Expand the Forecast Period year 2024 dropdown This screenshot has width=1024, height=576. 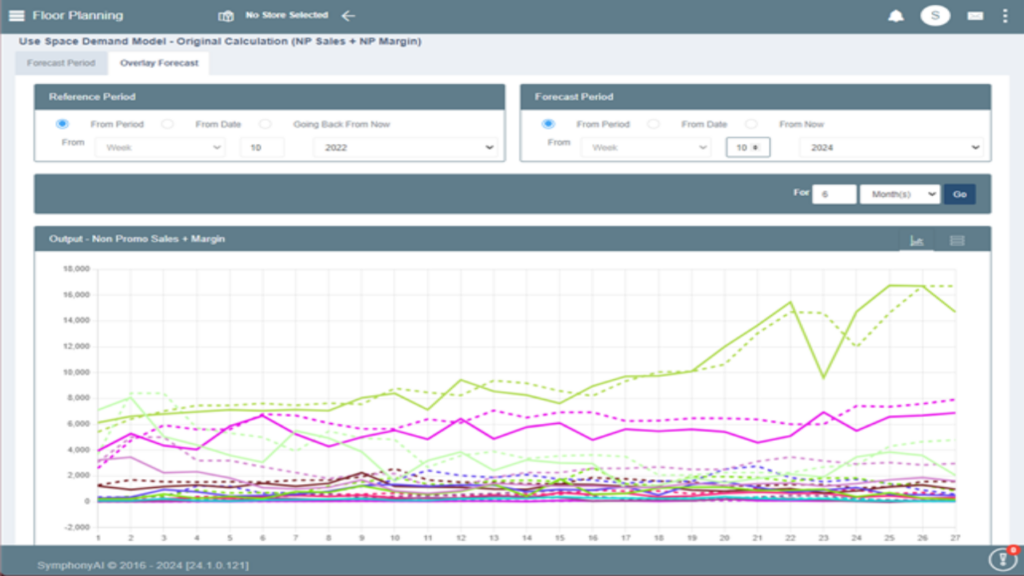891,148
